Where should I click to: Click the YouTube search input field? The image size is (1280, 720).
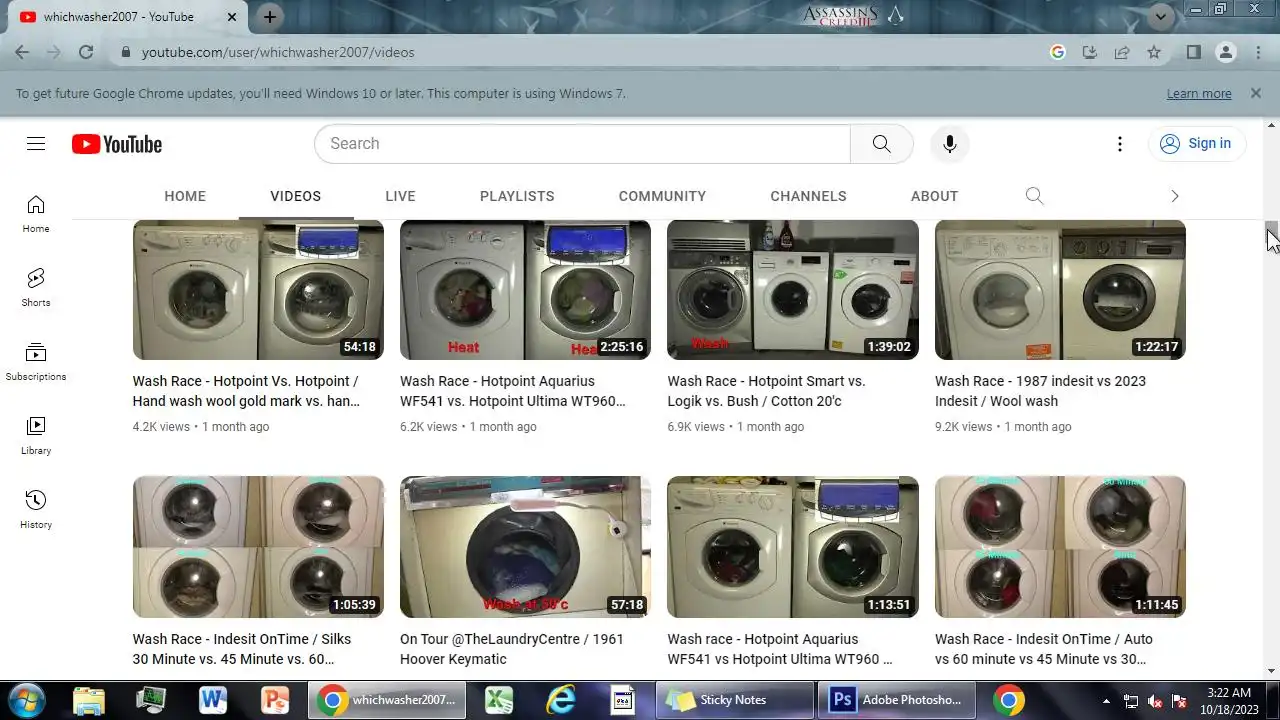coord(582,144)
